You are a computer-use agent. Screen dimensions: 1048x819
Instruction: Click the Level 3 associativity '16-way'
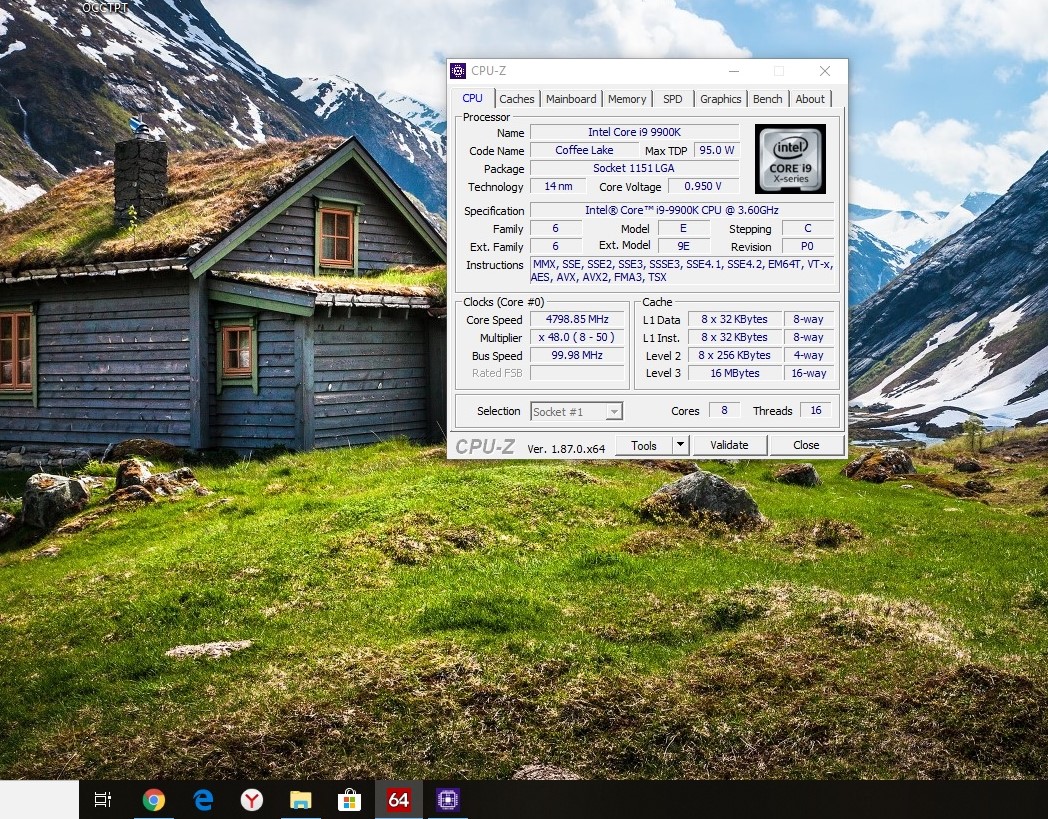point(809,373)
